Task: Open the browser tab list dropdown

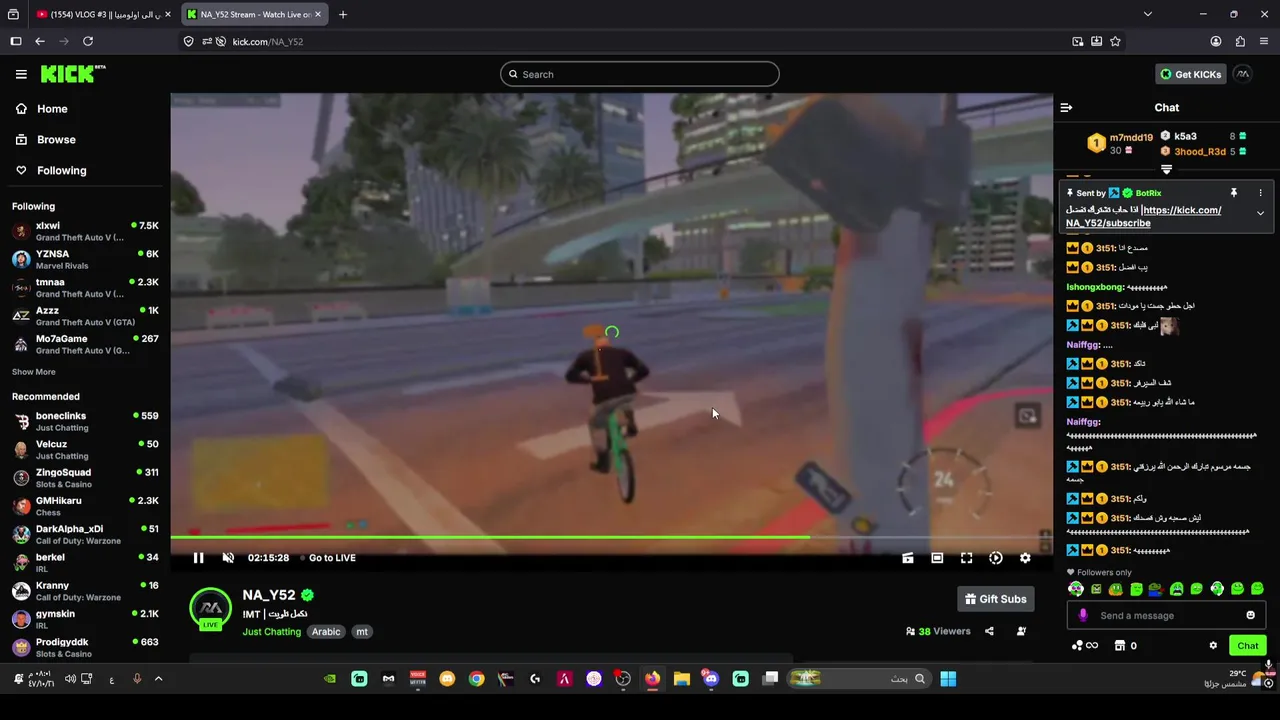Action: pyautogui.click(x=1147, y=14)
